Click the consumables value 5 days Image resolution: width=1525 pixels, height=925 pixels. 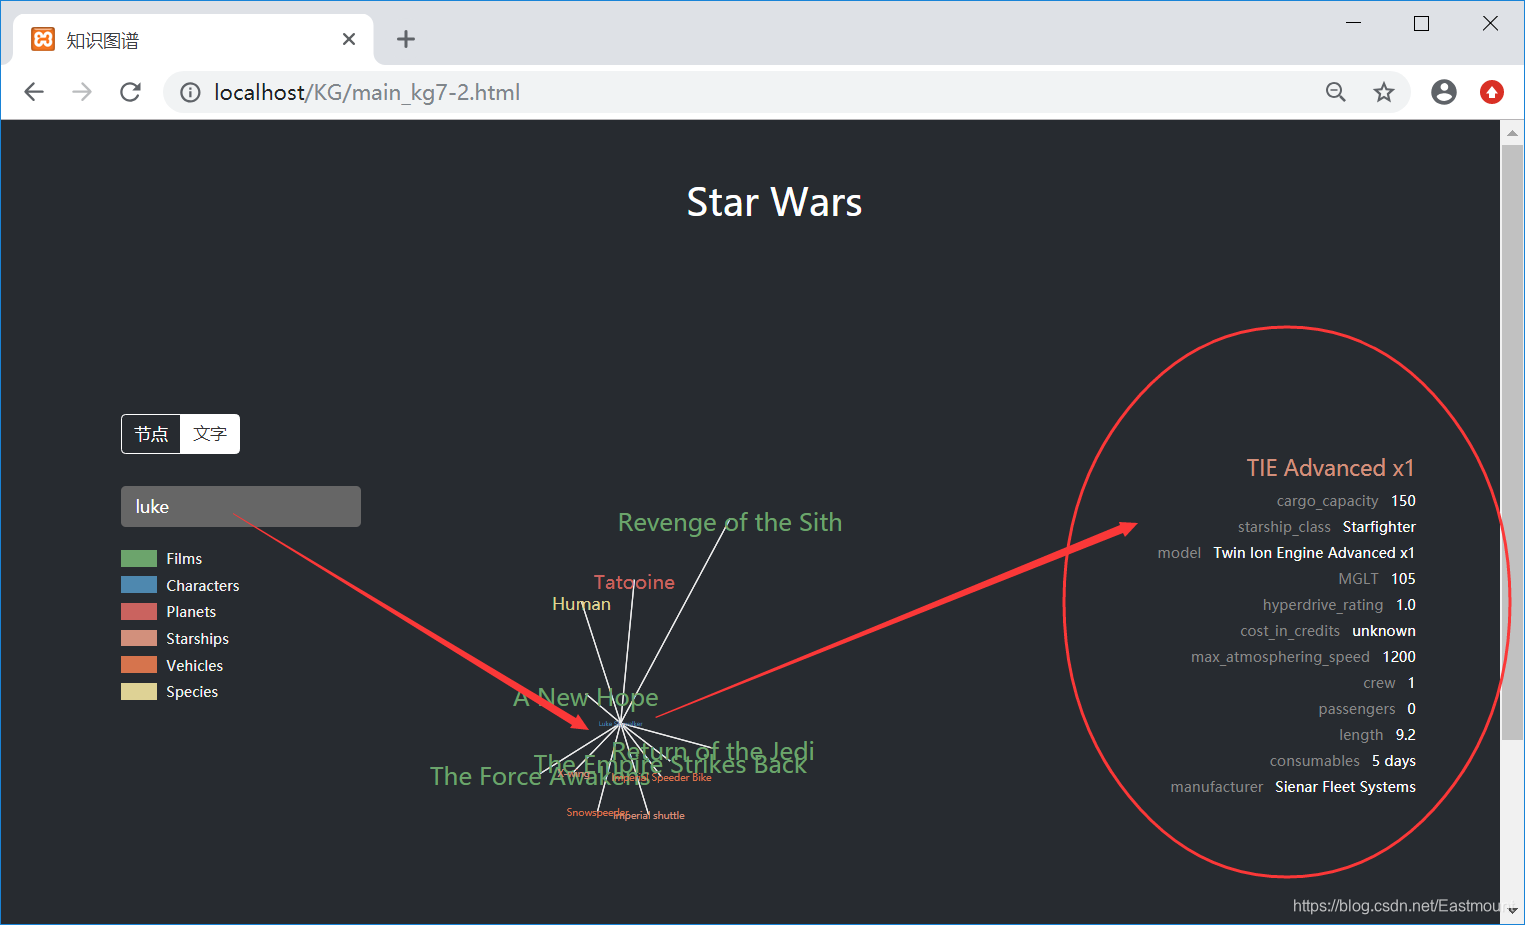point(1393,761)
